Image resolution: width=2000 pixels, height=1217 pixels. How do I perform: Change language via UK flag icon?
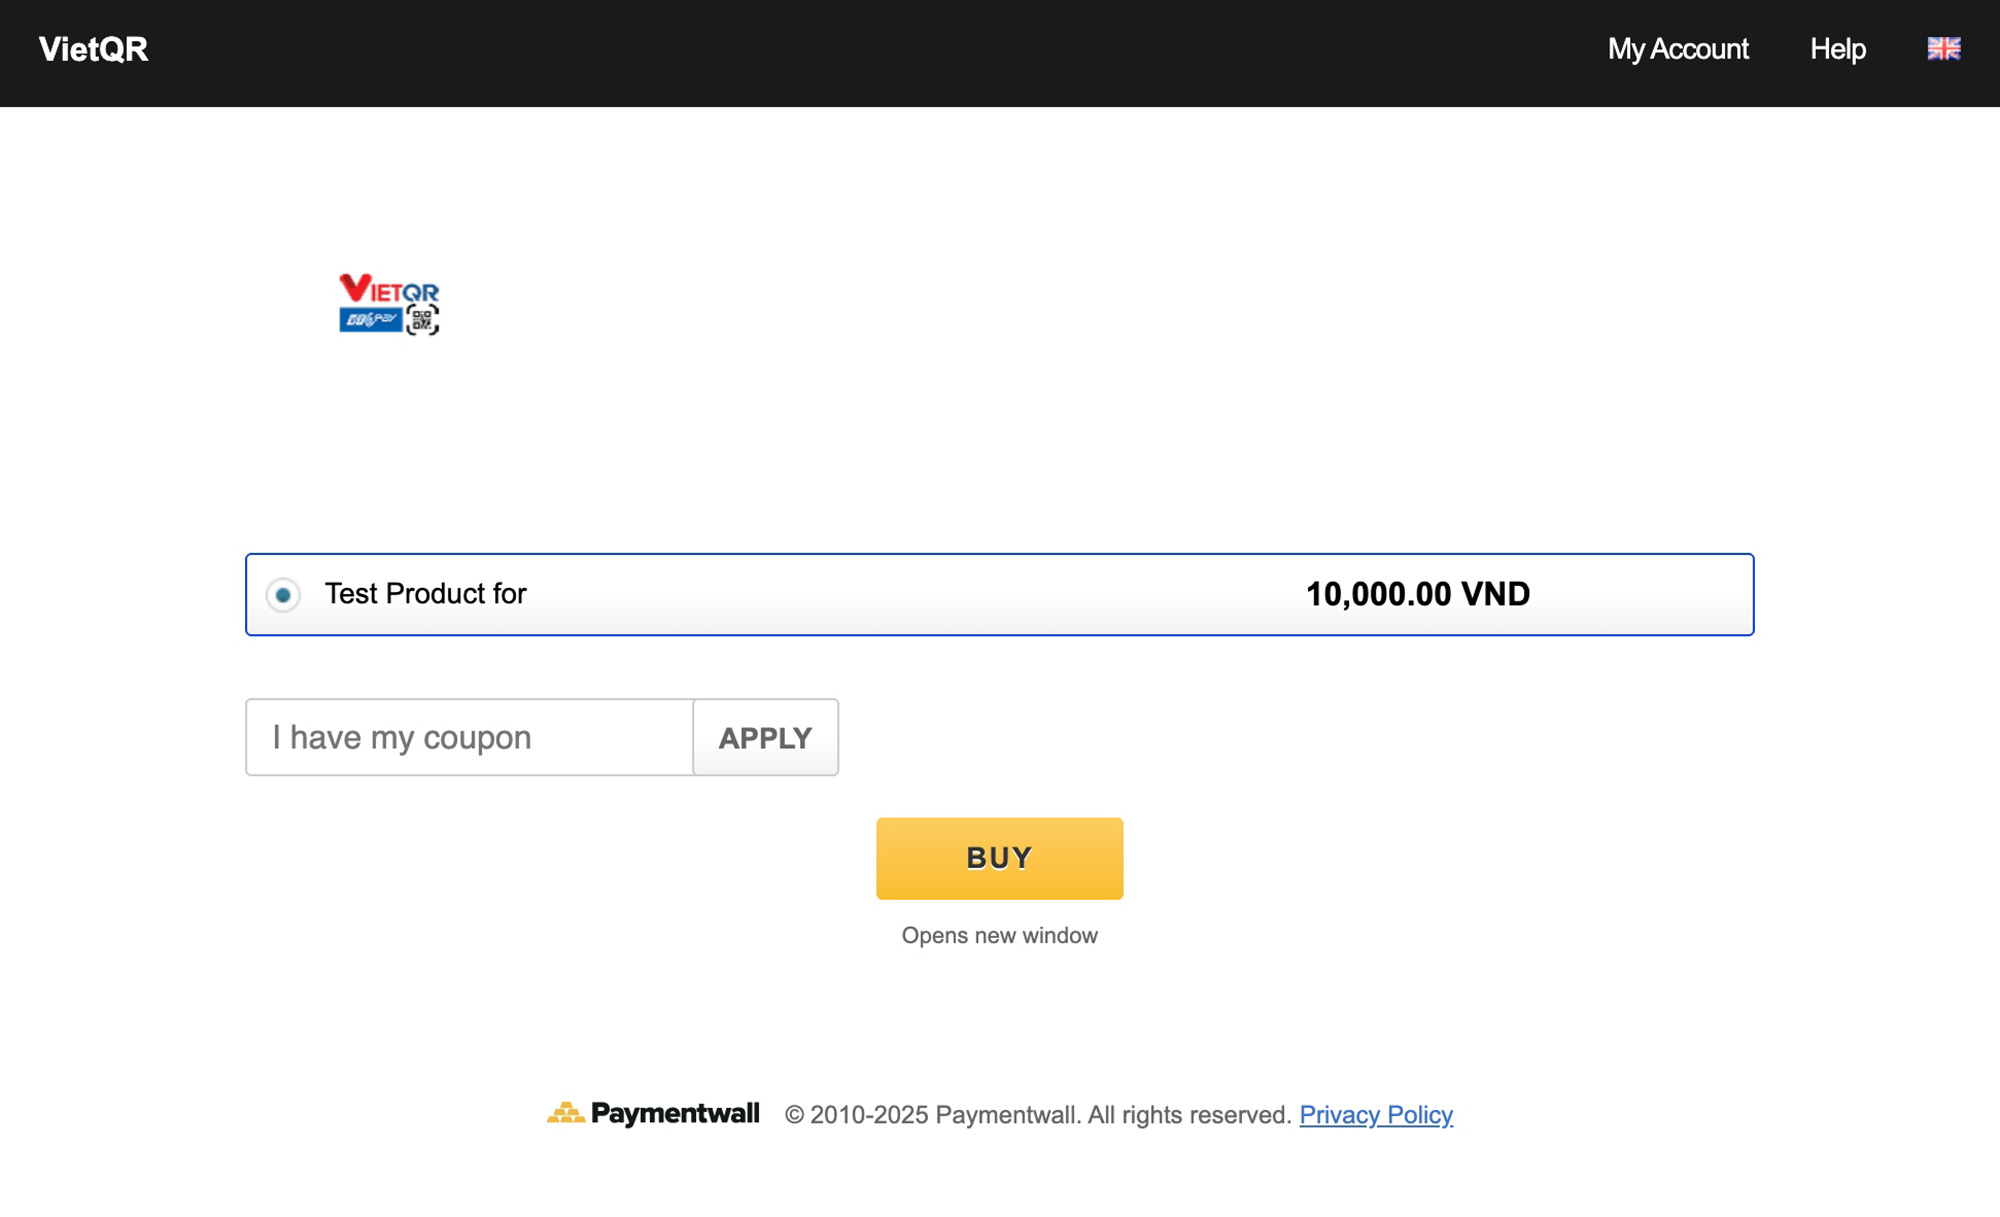(x=1943, y=48)
